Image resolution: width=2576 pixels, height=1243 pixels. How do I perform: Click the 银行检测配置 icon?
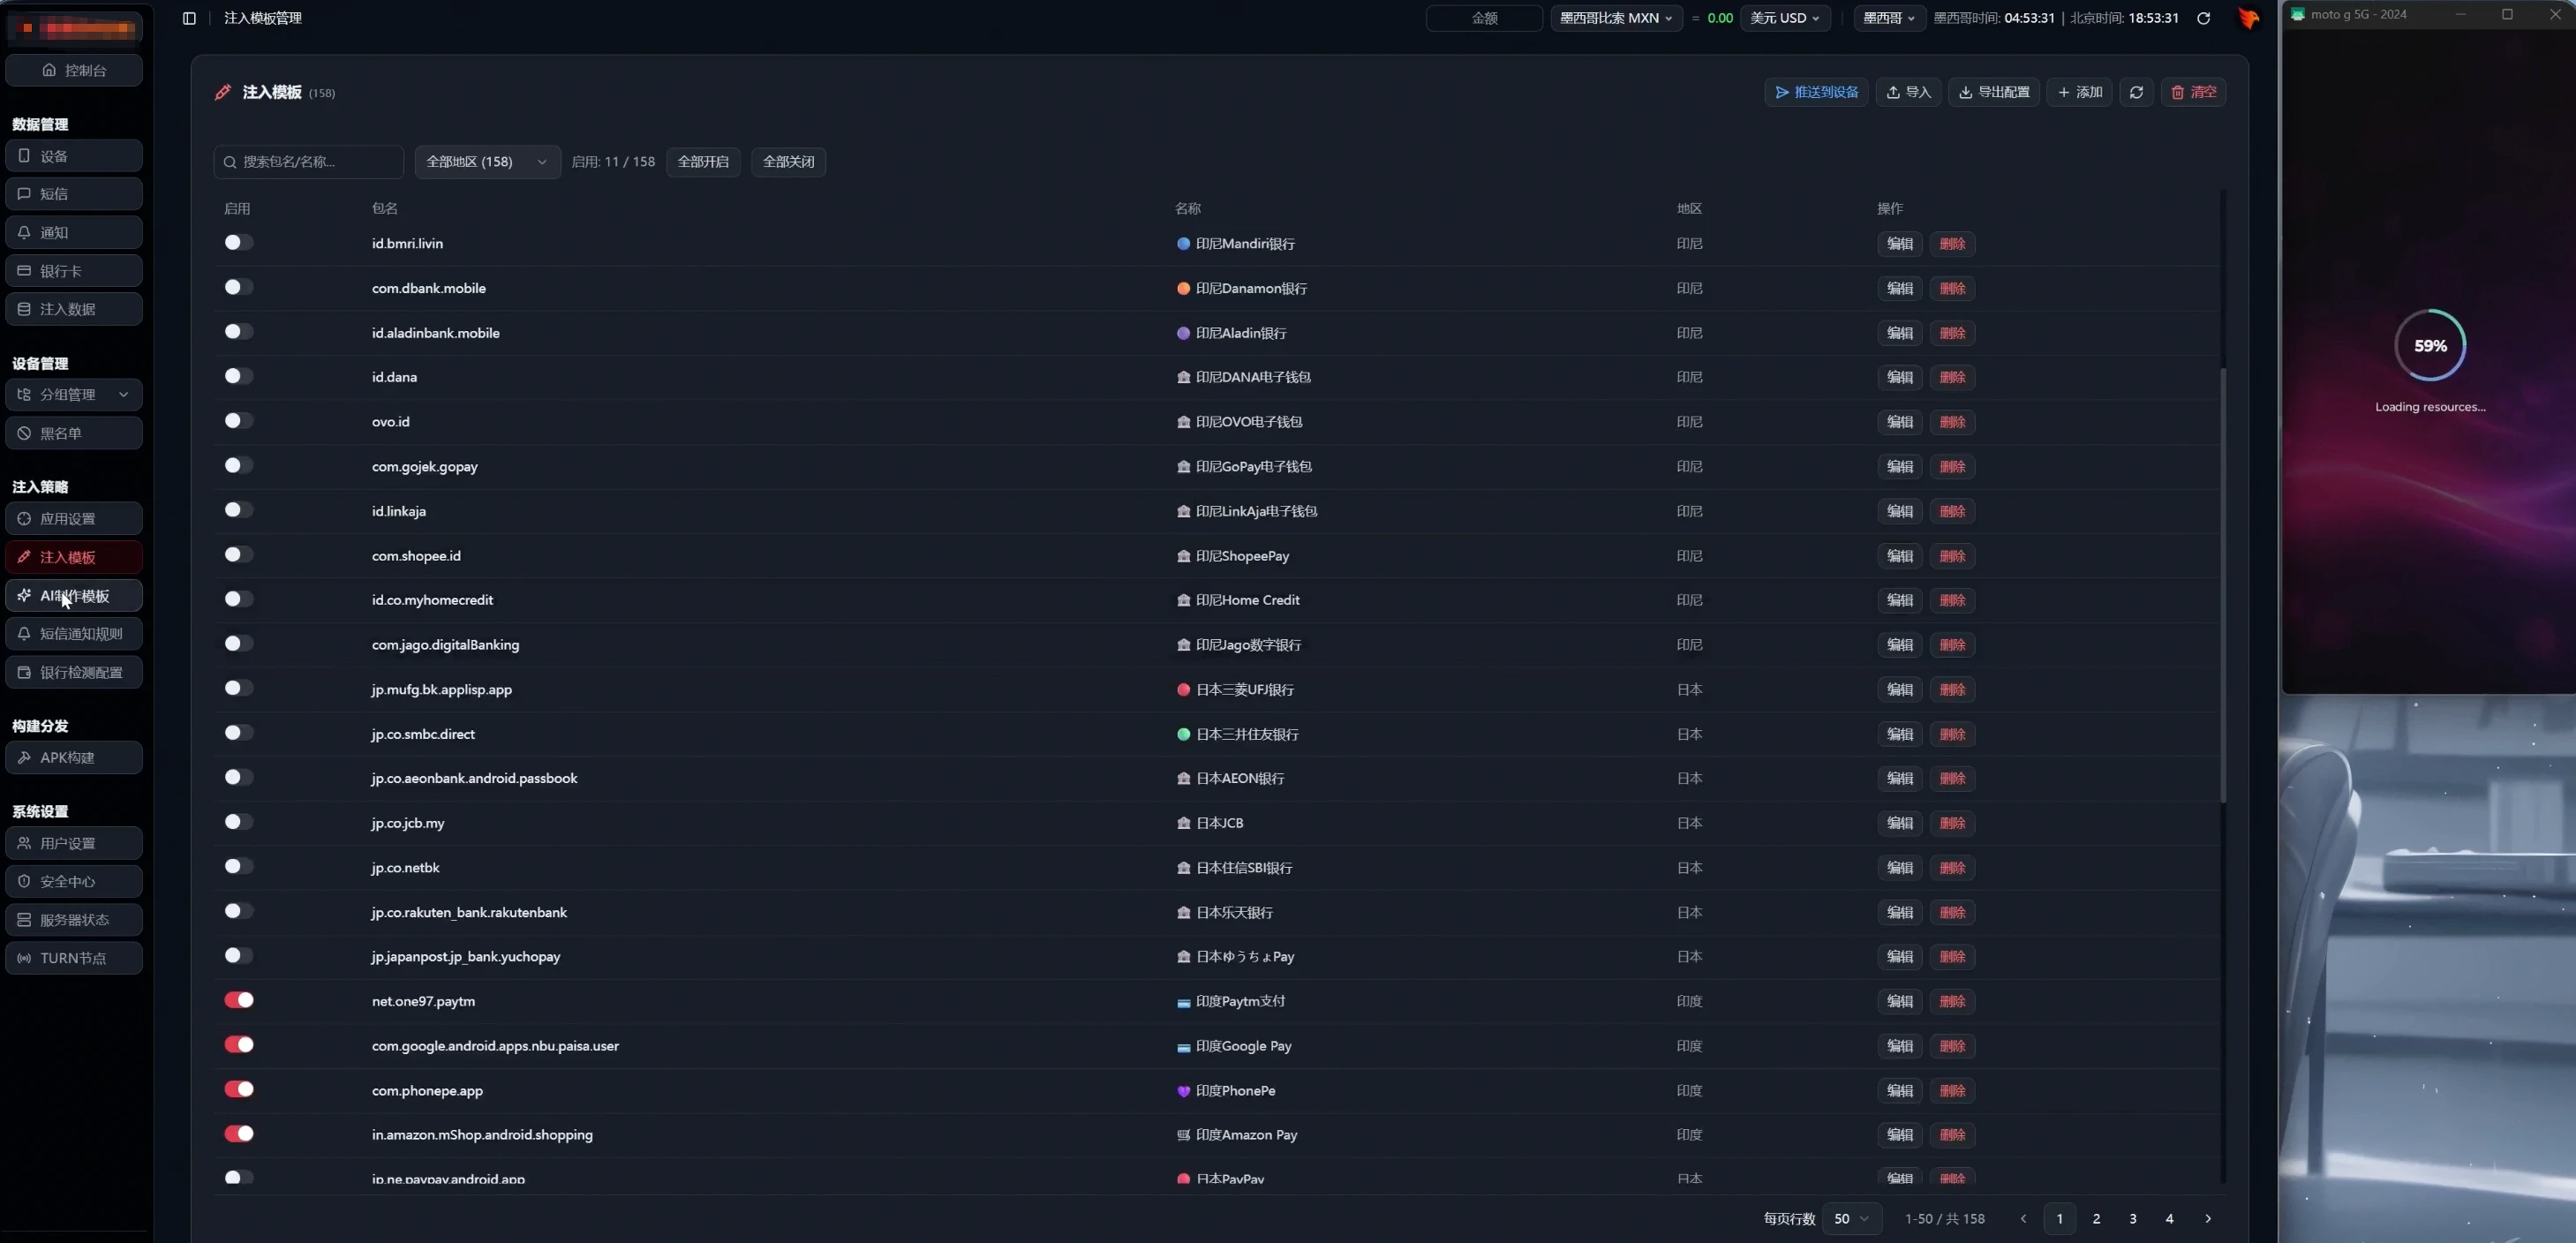tap(24, 672)
